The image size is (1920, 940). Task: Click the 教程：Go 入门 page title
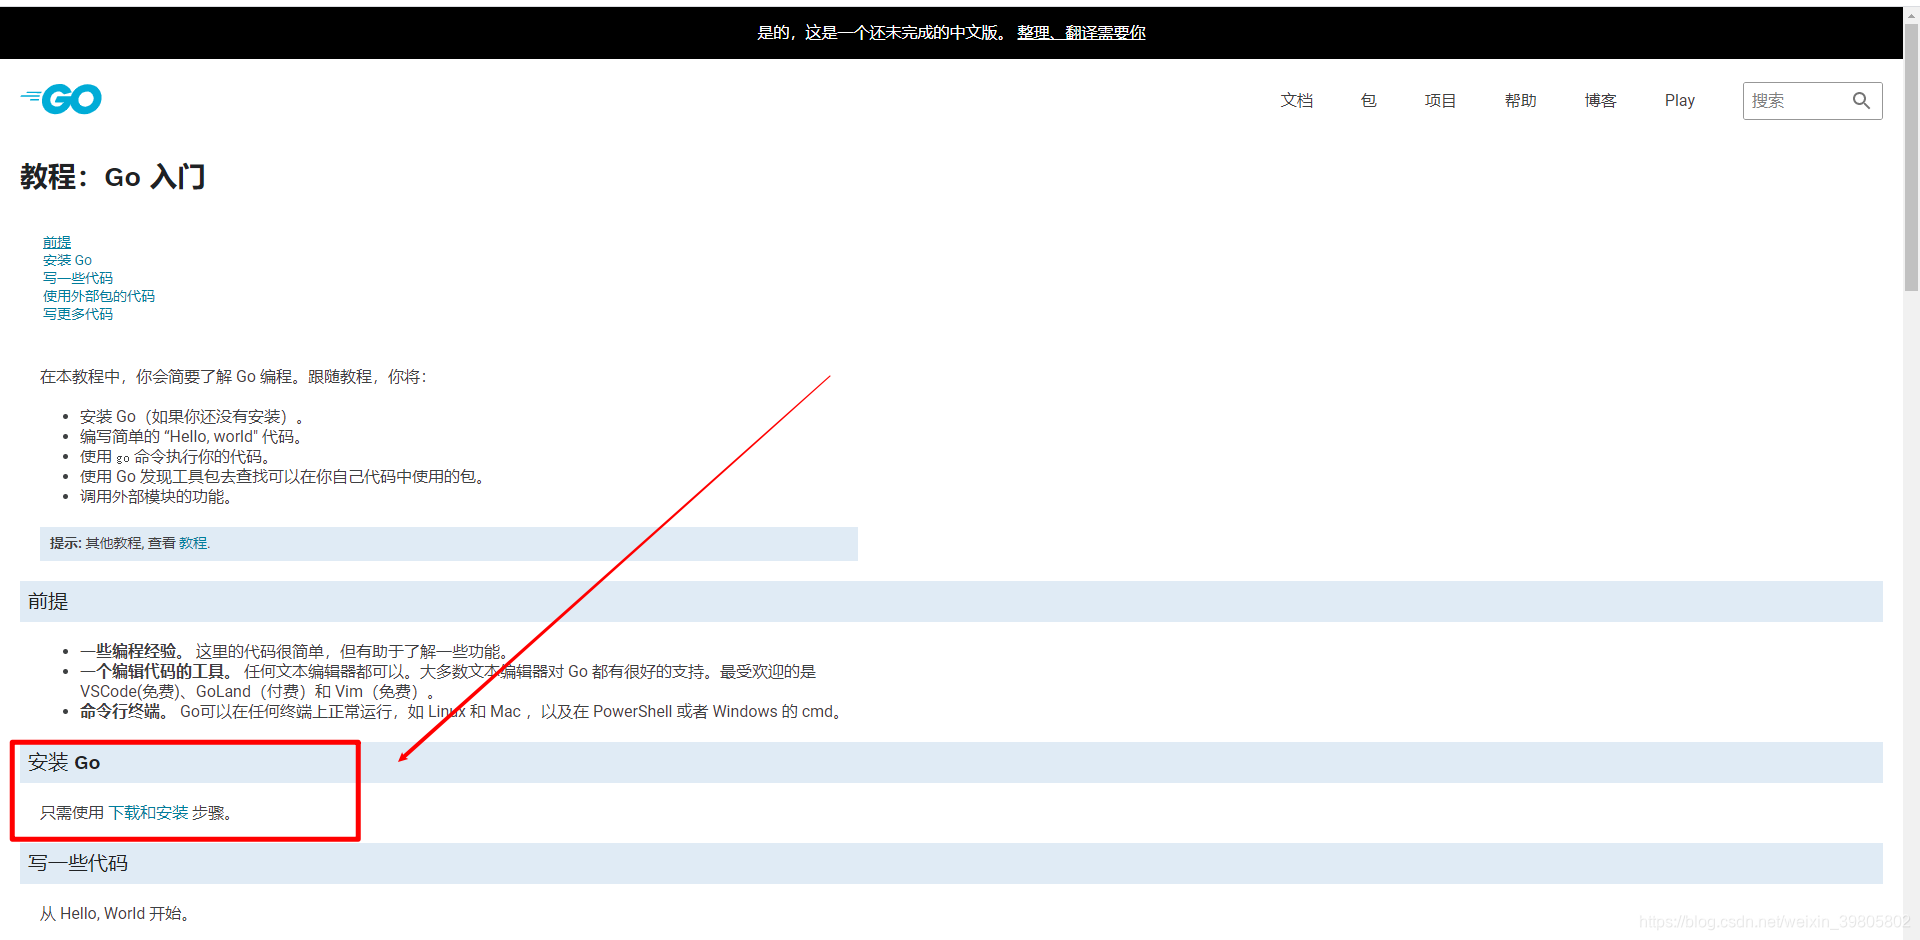click(113, 177)
